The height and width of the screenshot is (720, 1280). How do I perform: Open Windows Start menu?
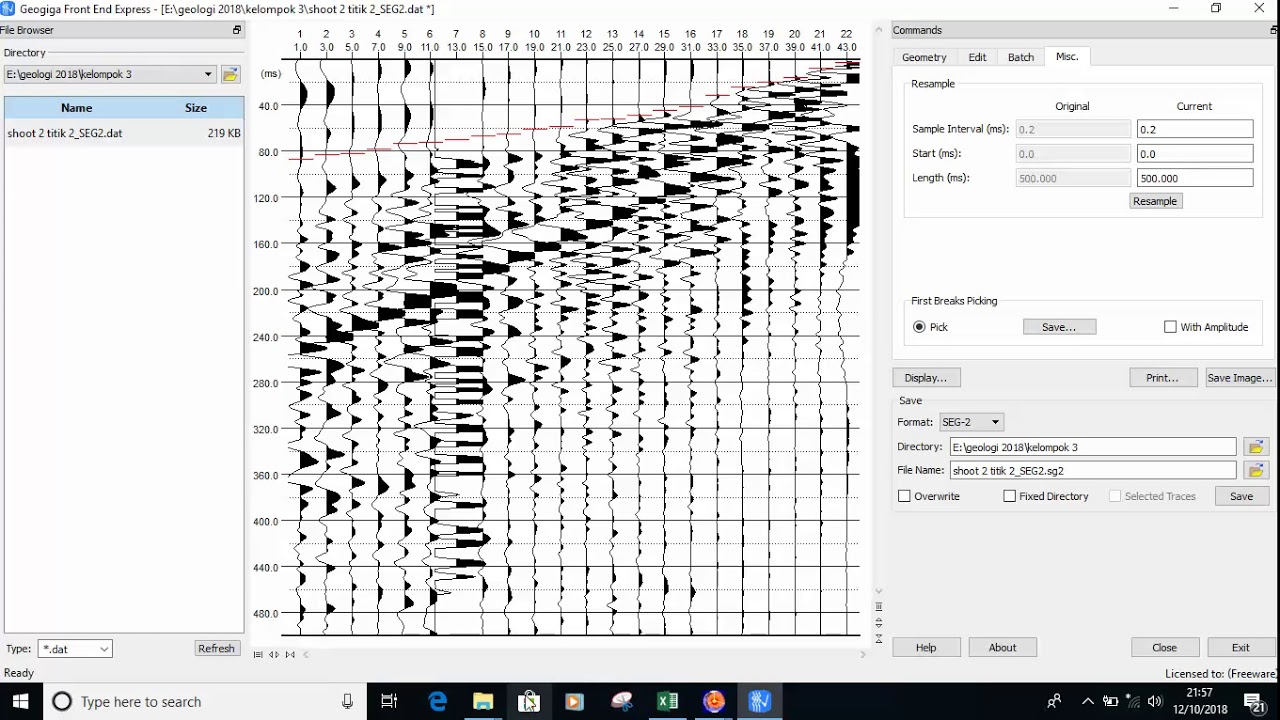tap(20, 701)
